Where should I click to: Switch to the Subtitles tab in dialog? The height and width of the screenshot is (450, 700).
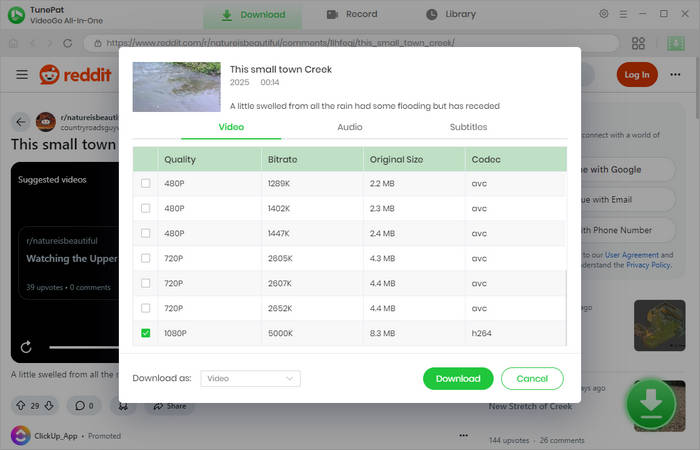(468, 127)
